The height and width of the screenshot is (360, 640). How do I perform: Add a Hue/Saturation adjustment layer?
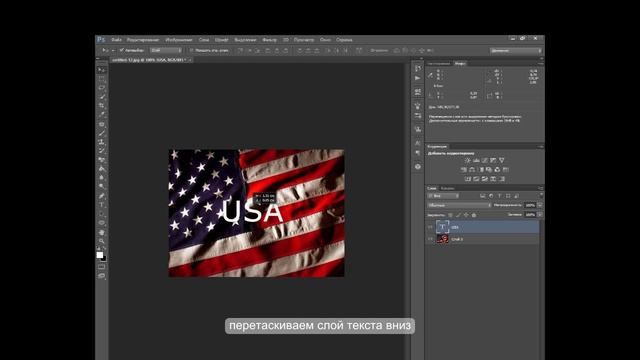point(463,169)
